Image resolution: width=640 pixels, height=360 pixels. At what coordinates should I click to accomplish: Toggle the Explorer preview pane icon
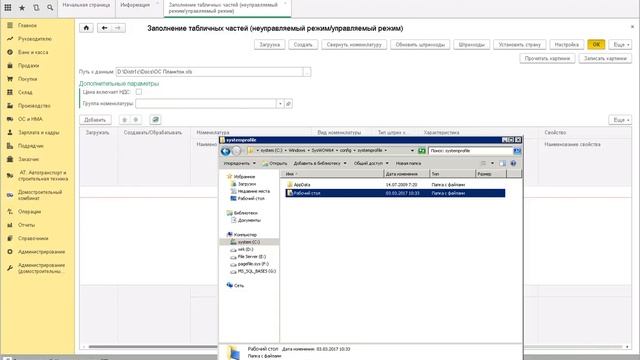click(x=502, y=163)
